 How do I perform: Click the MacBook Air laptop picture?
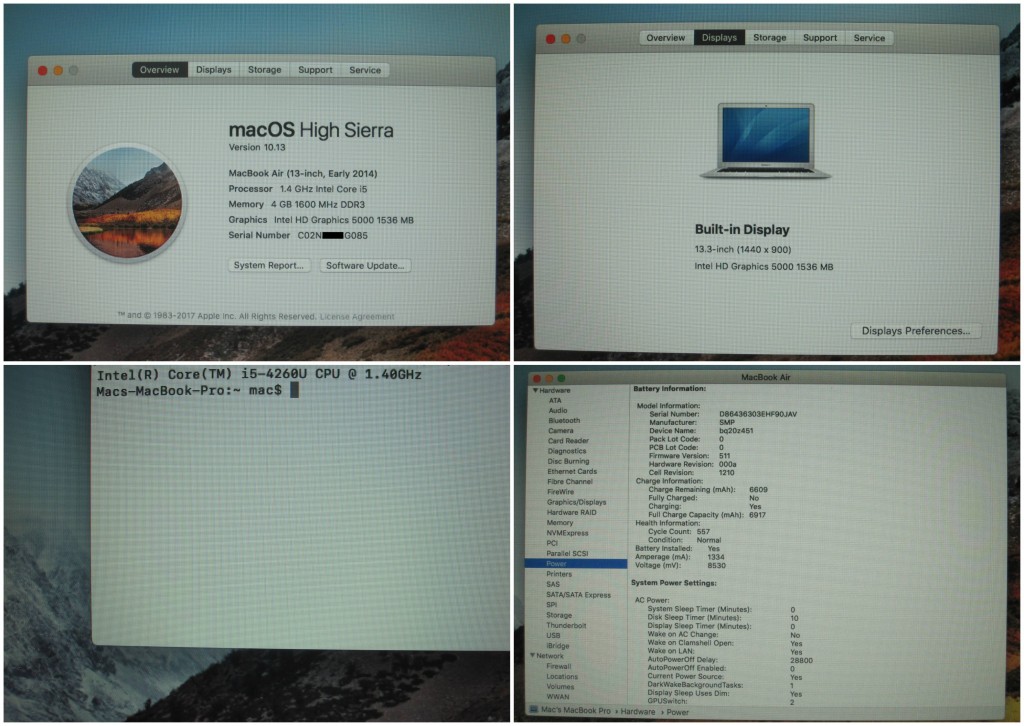point(765,140)
